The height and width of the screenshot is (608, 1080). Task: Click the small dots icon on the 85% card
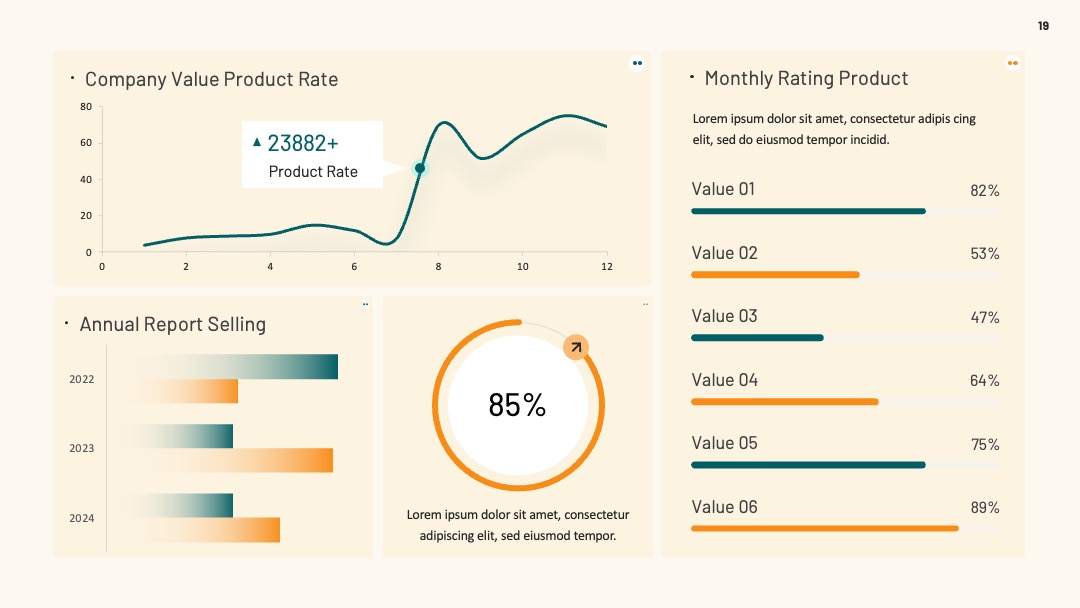pyautogui.click(x=645, y=304)
